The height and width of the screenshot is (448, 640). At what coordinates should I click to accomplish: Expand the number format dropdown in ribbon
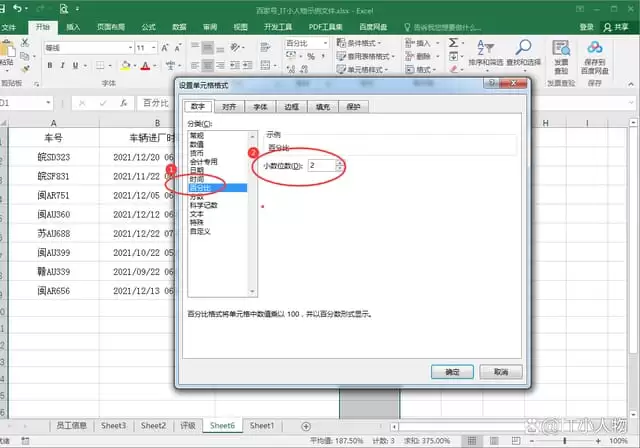pyautogui.click(x=325, y=43)
